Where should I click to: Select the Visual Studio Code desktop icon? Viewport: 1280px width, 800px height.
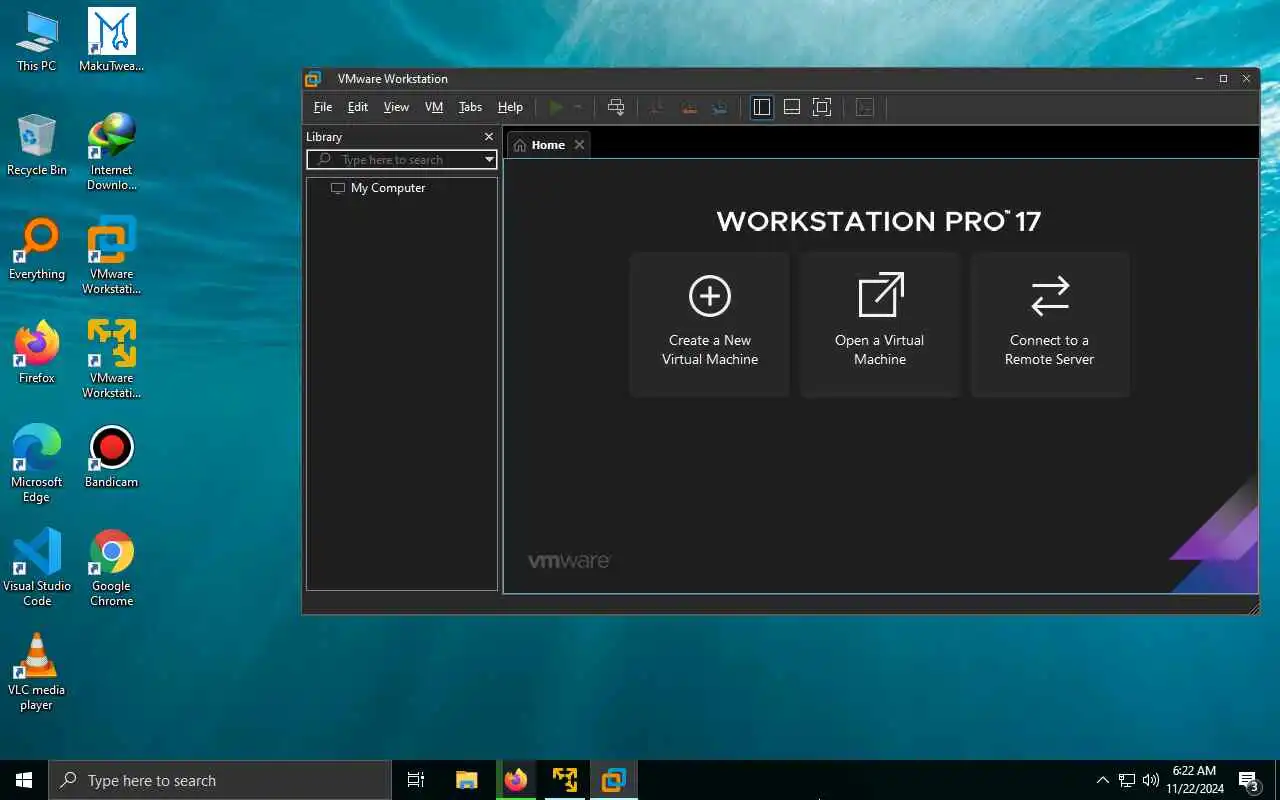pos(37,568)
